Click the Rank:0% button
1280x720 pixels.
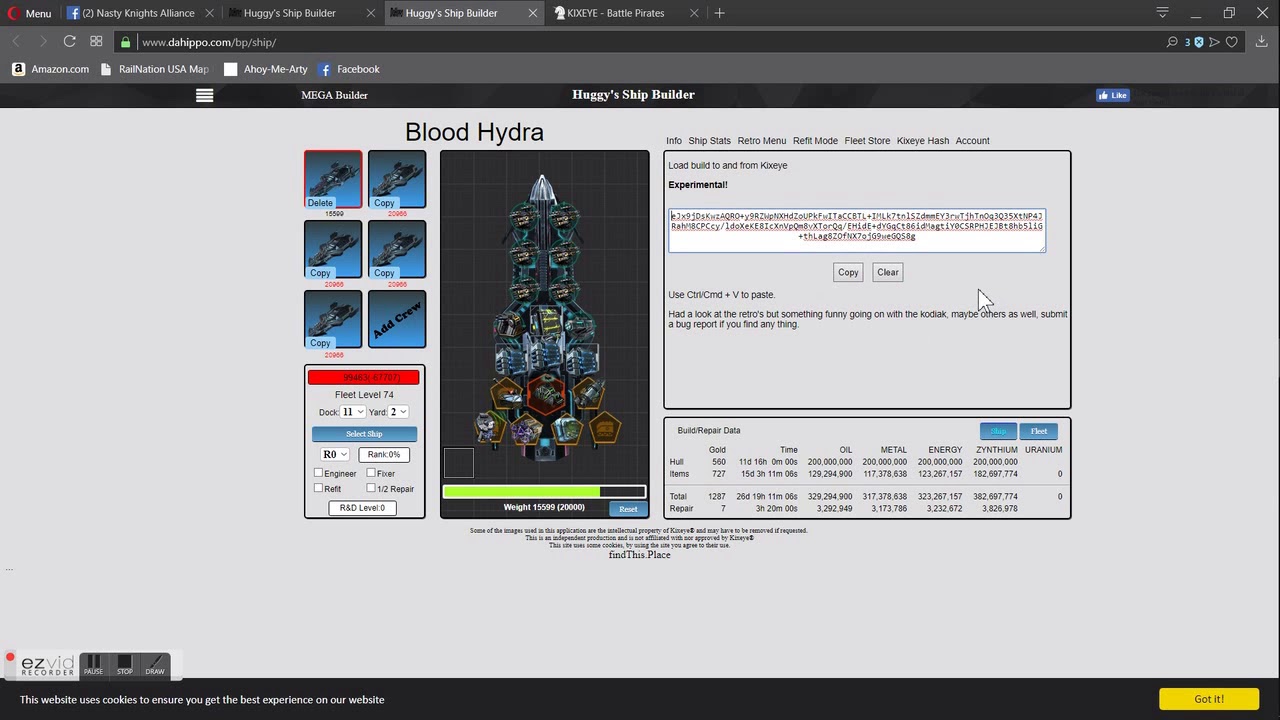click(384, 455)
